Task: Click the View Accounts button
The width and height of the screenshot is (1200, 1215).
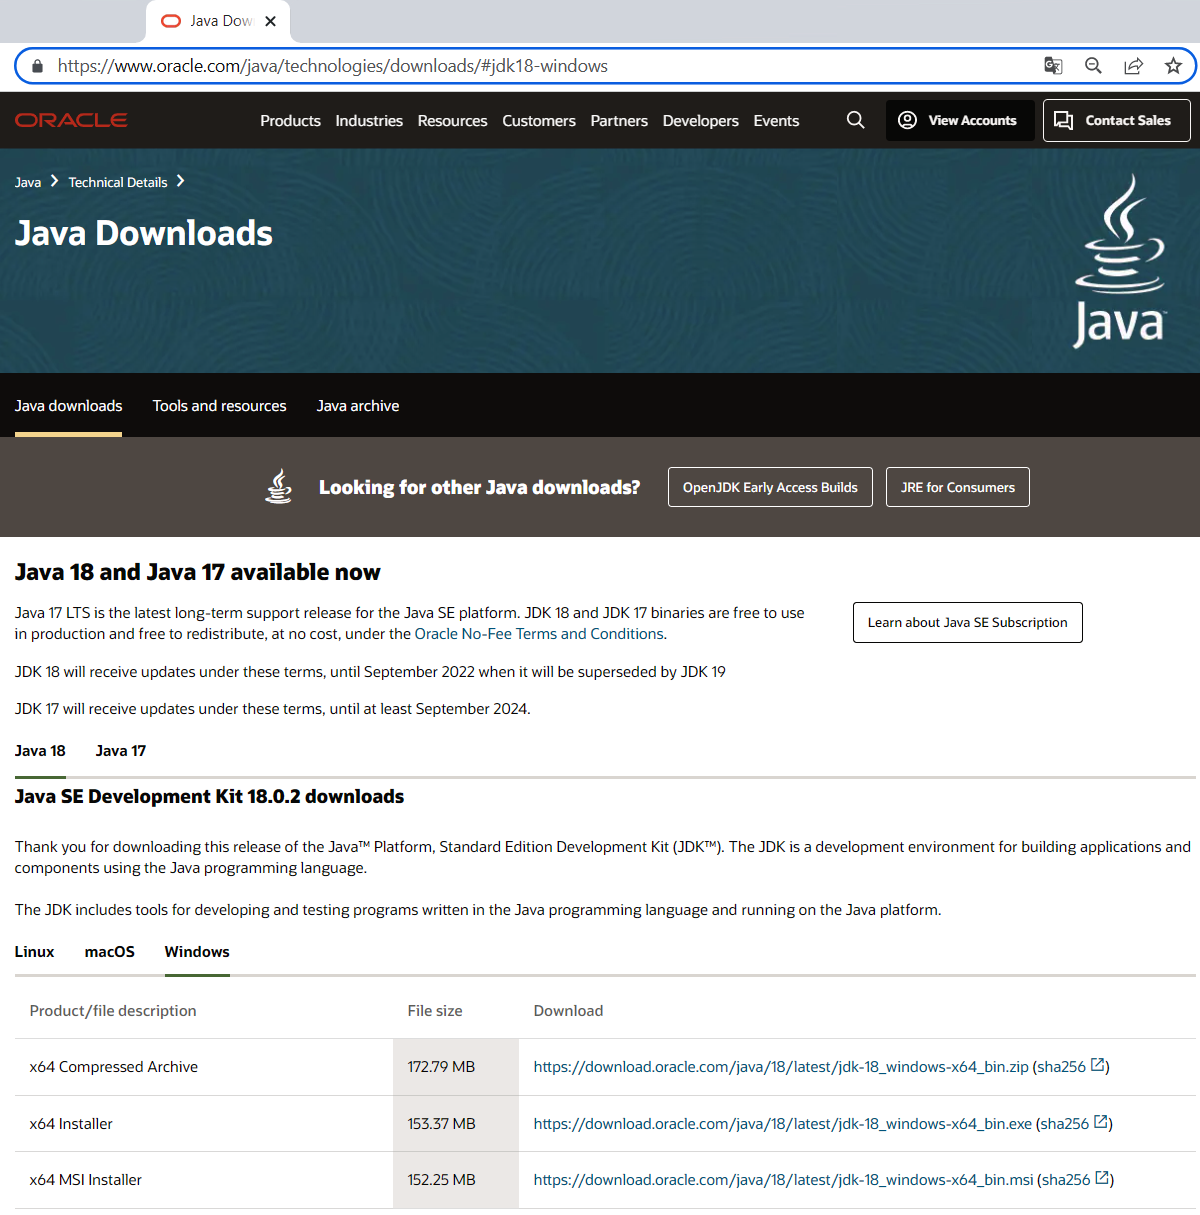Action: [960, 120]
